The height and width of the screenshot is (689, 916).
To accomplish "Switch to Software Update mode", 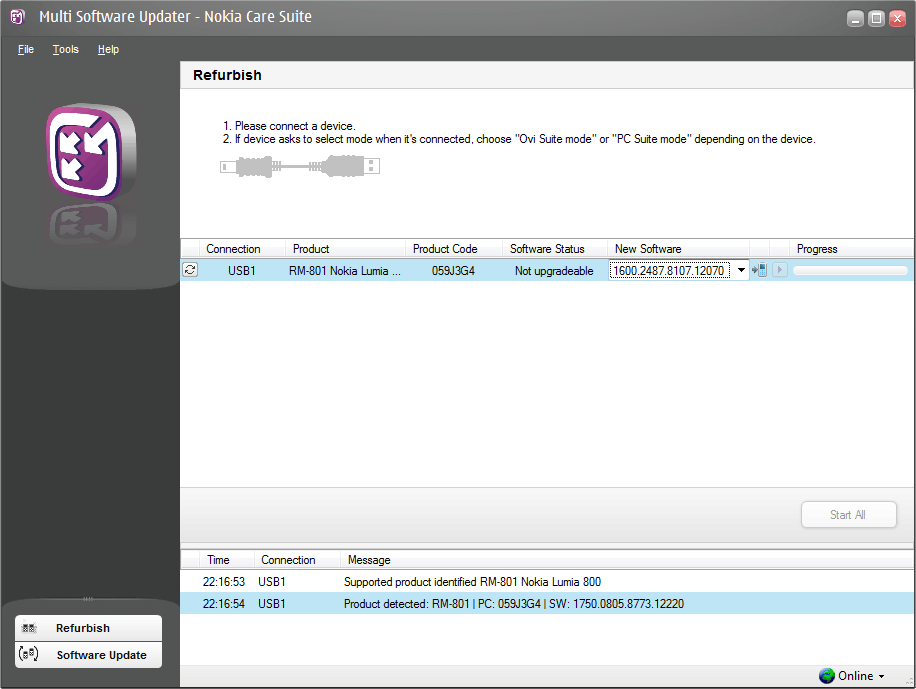I will (88, 655).
